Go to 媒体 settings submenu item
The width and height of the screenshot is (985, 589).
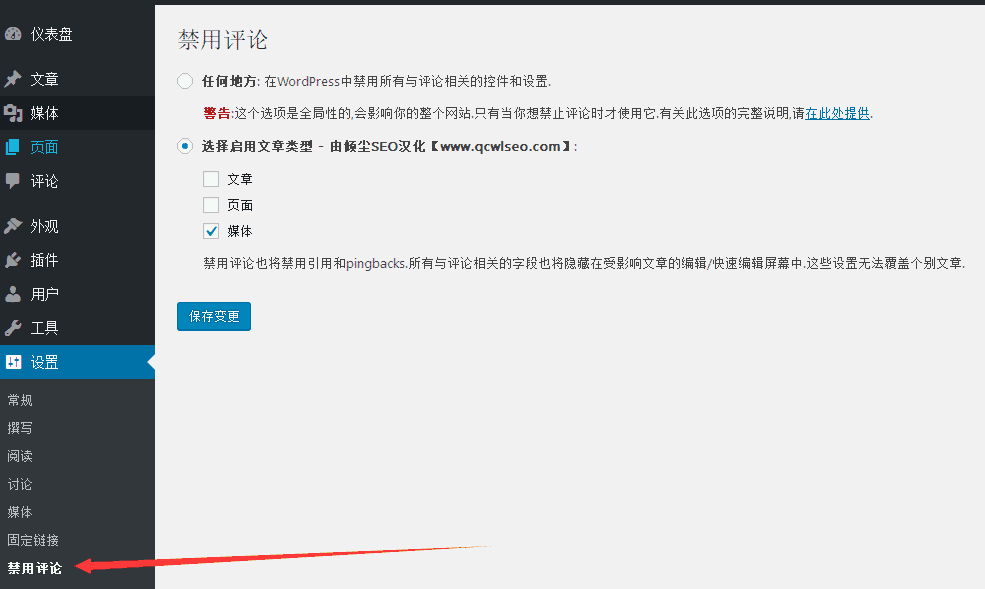pyautogui.click(x=20, y=512)
